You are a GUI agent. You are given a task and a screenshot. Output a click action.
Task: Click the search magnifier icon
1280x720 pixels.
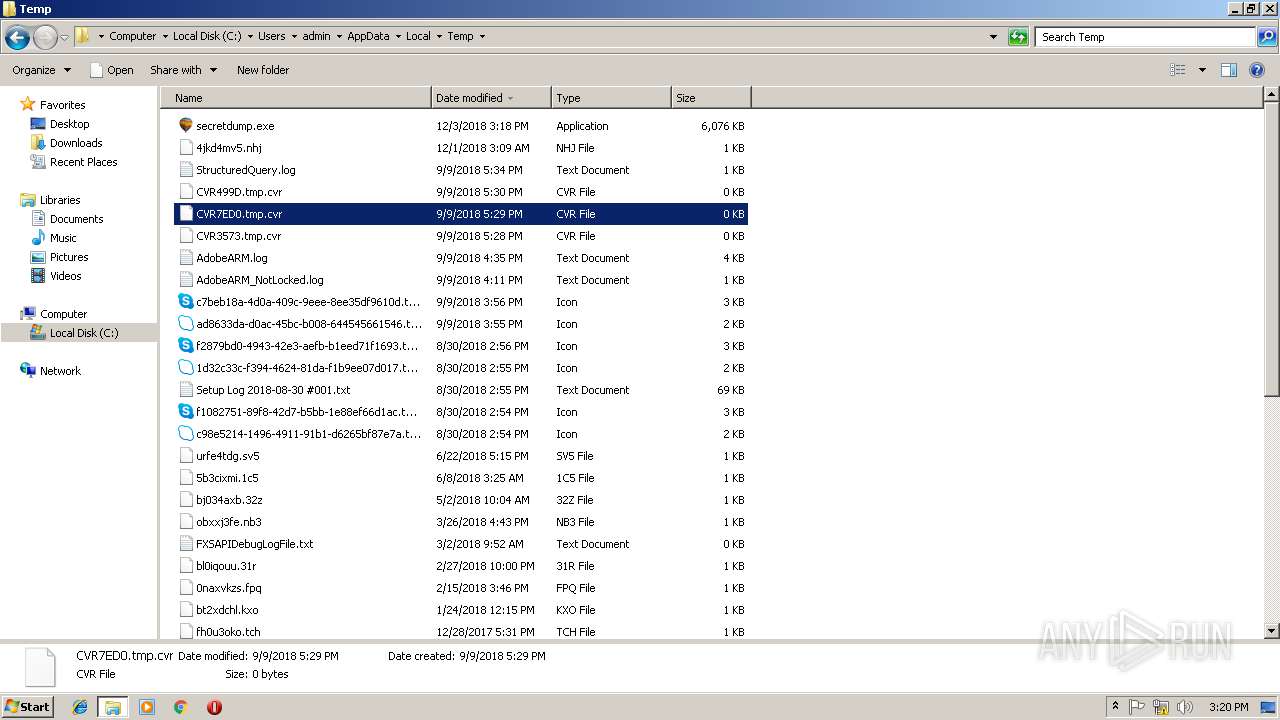(x=1267, y=37)
